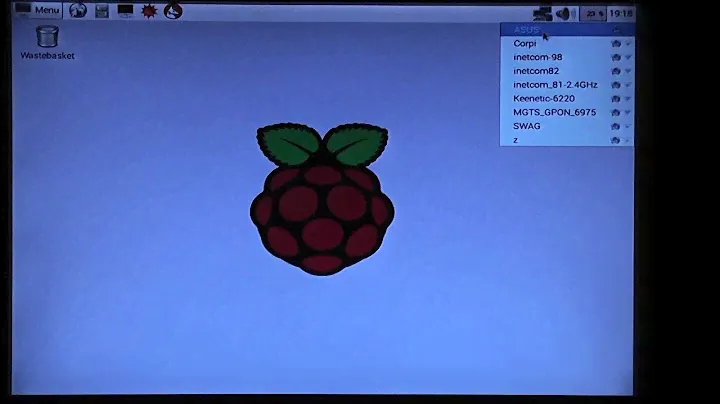Viewport: 720px width, 404px height.
Task: Open the Wastebasket desktop icon
Action: 47,42
